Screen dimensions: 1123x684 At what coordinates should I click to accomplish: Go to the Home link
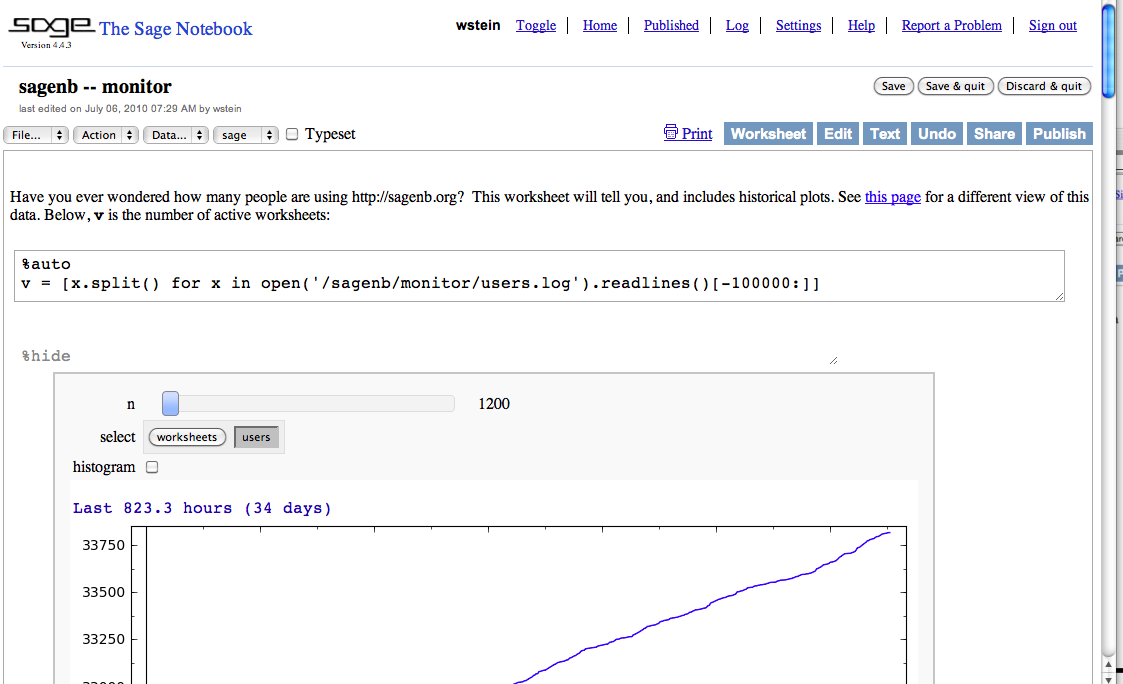(599, 25)
